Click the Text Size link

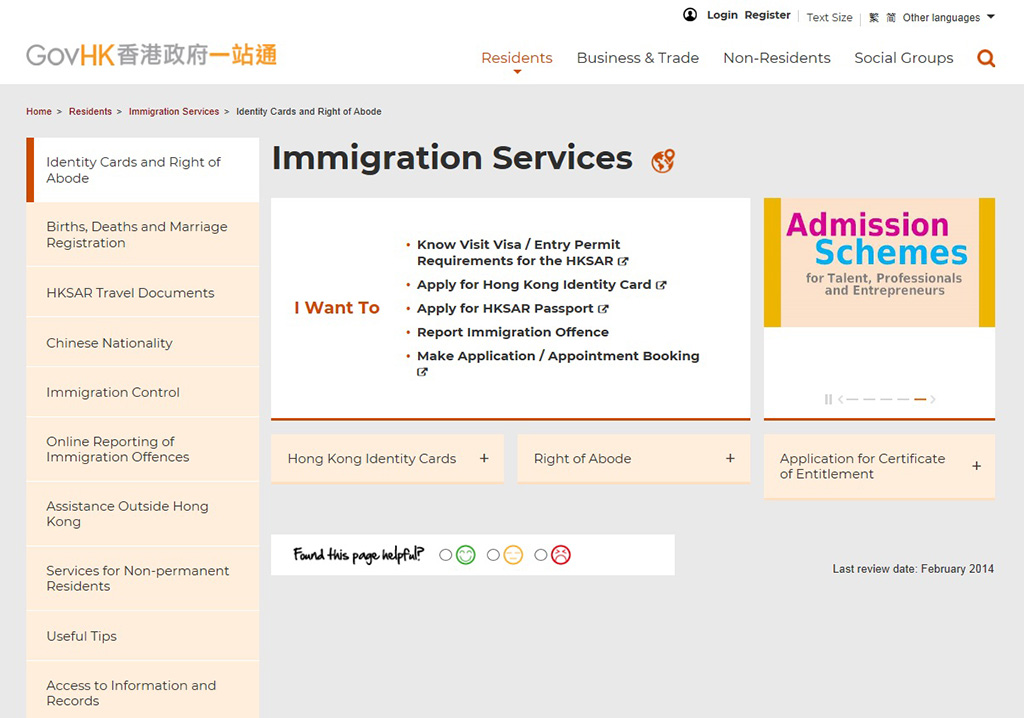[x=829, y=18]
